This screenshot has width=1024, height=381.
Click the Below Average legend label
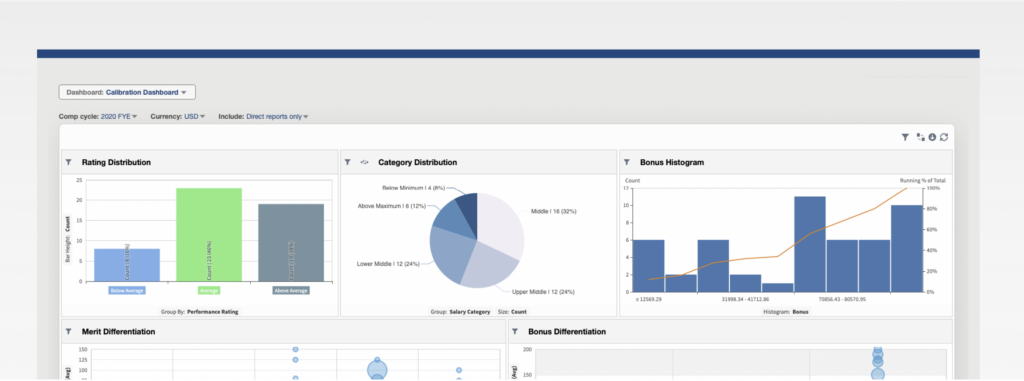pos(127,290)
